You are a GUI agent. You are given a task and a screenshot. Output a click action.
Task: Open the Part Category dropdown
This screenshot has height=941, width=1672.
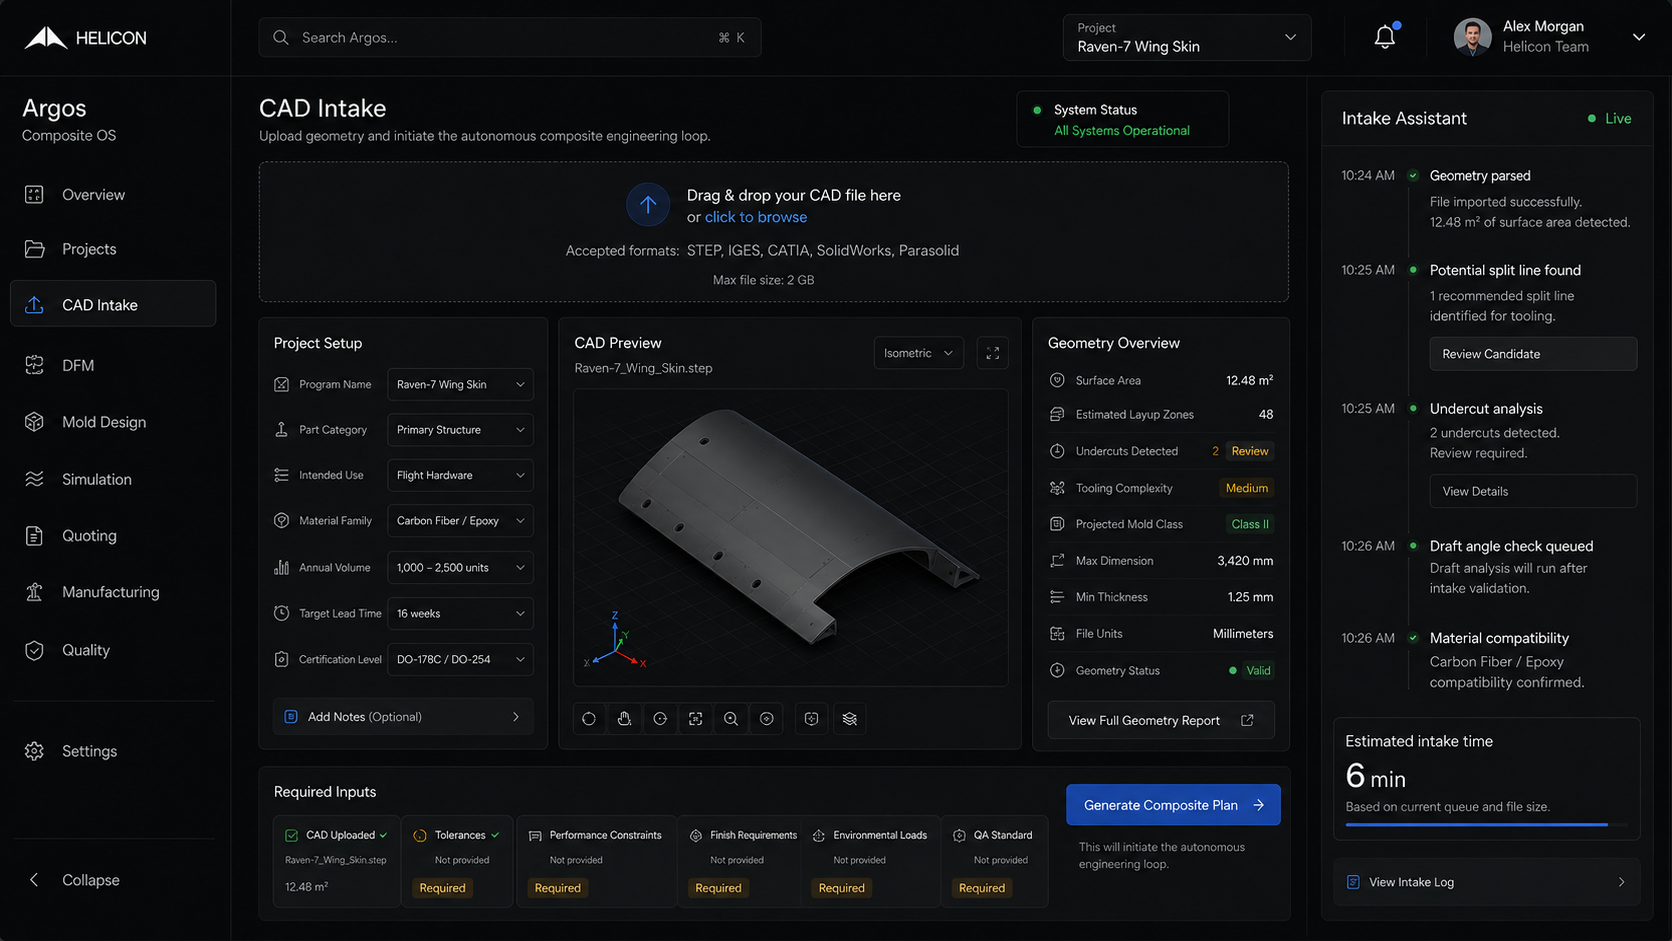coord(460,430)
